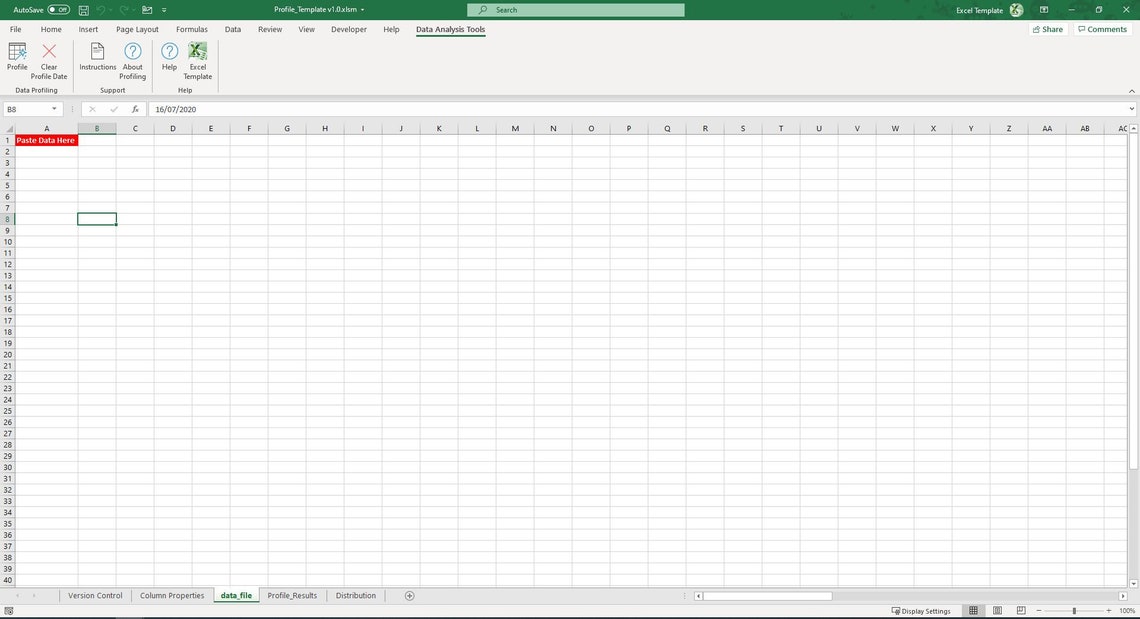Click the Share button
Image resolution: width=1140 pixels, height=619 pixels.
[x=1048, y=30]
